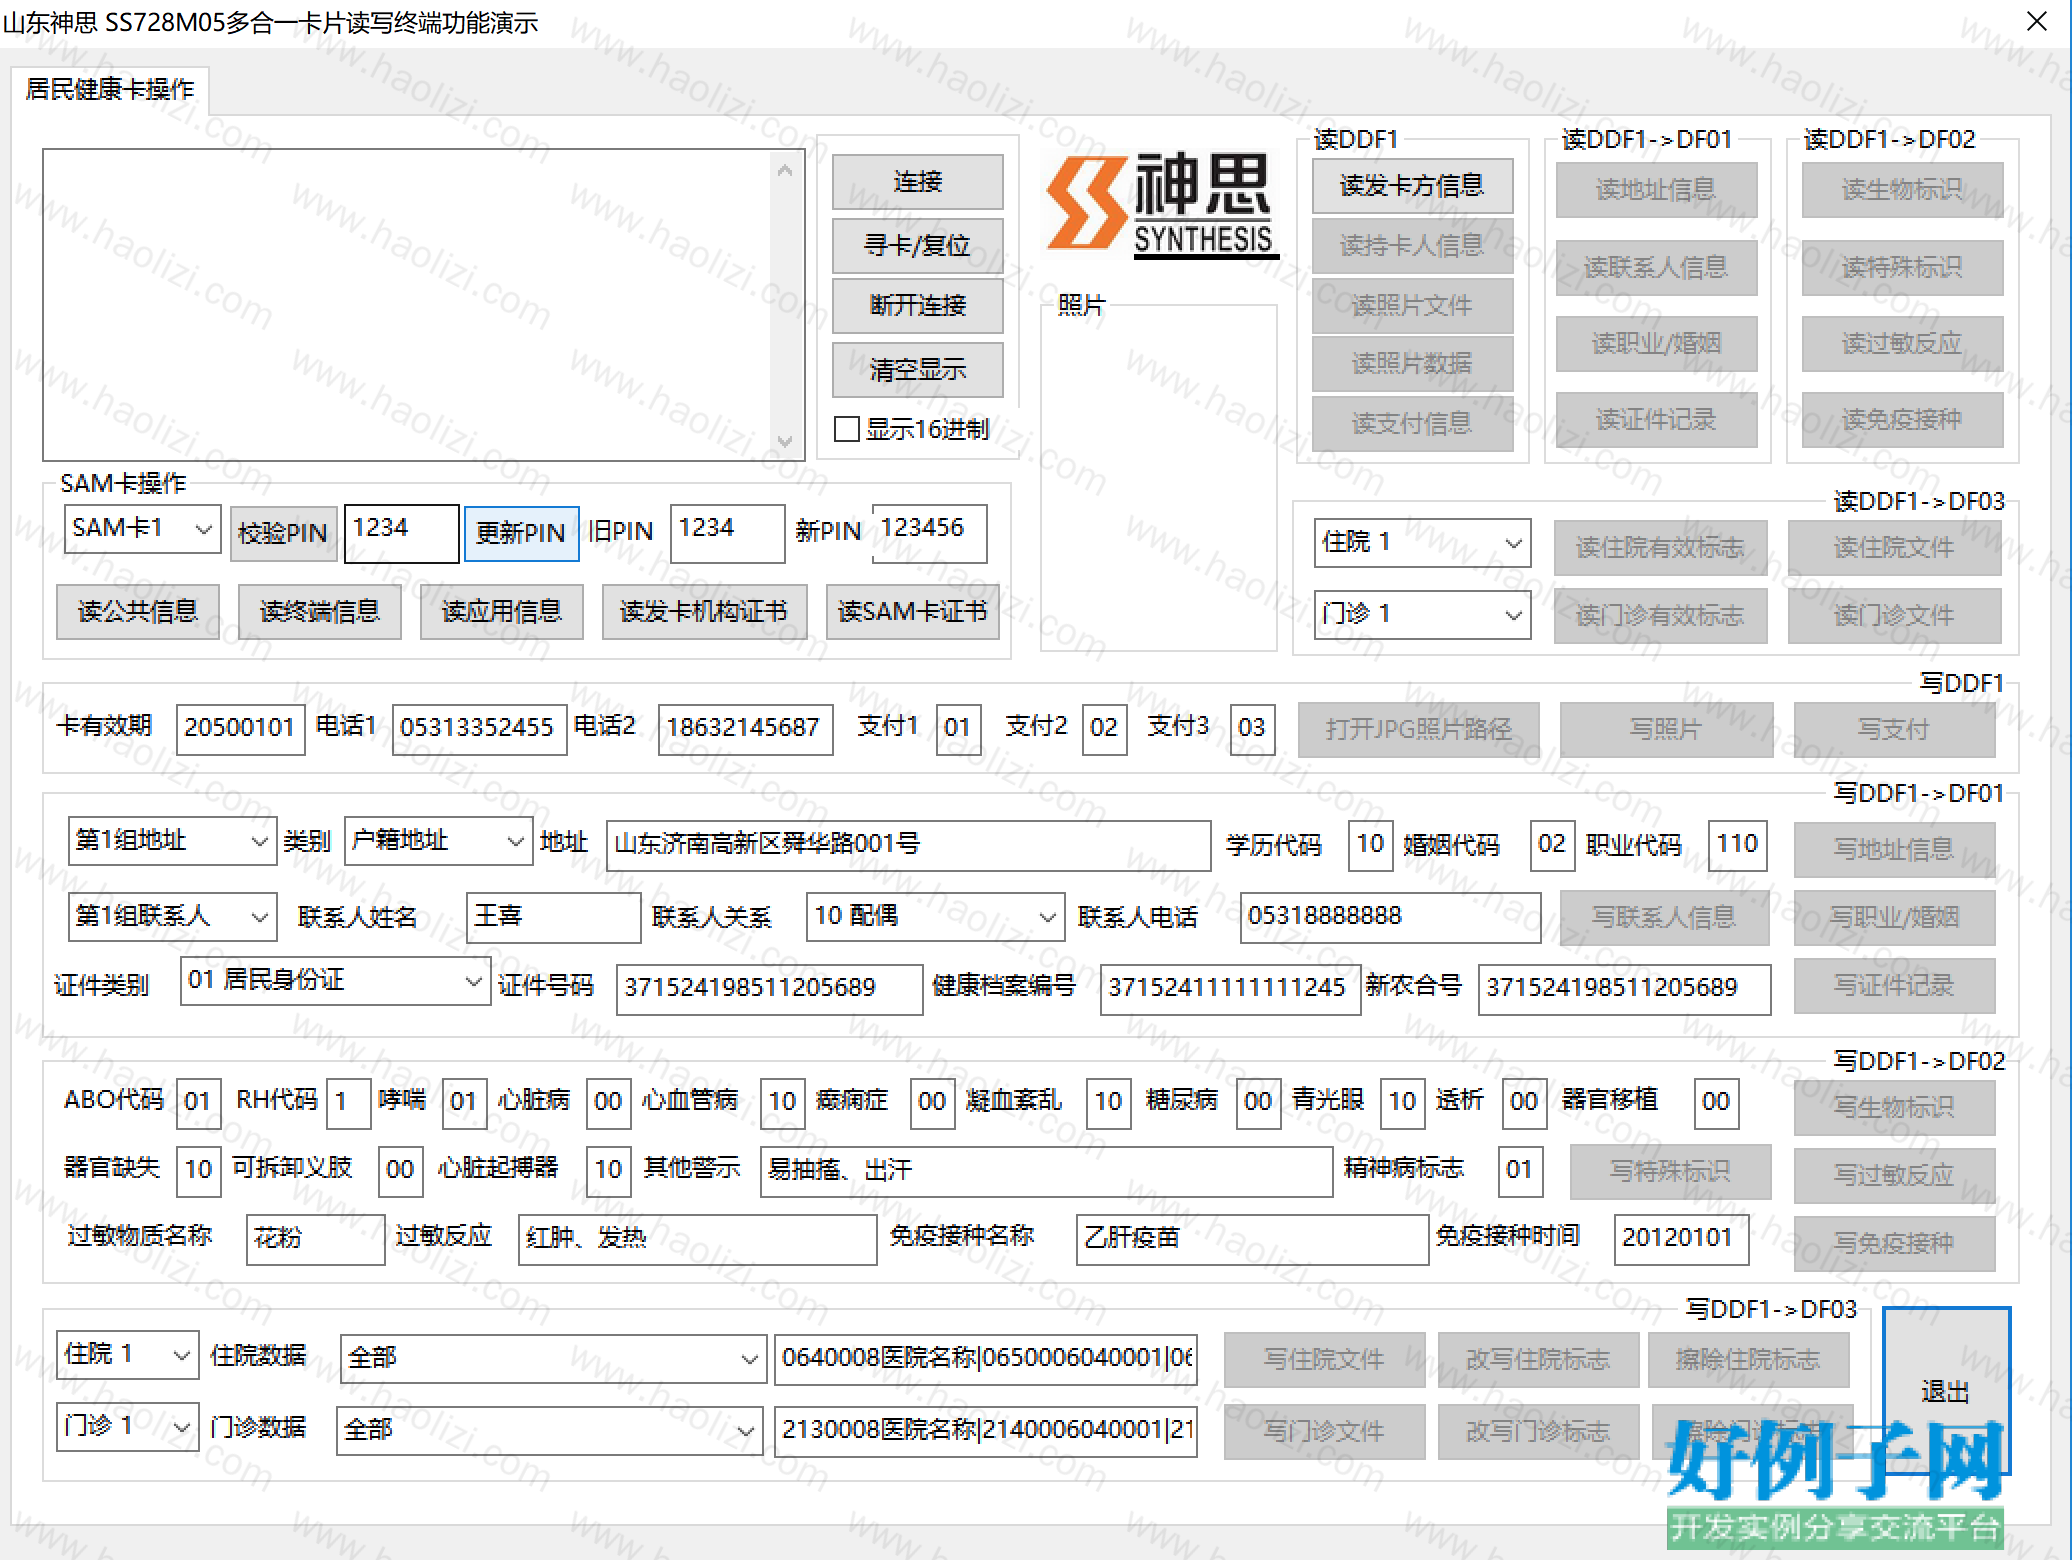Click the 支付3 field

click(x=1252, y=729)
